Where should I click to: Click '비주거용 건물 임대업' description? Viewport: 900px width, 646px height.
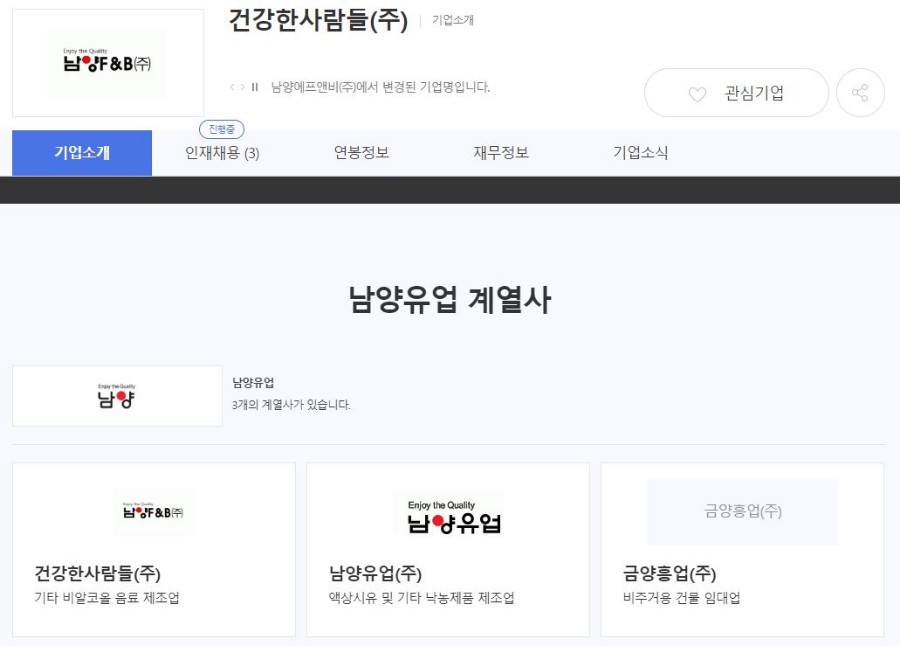(x=681, y=598)
